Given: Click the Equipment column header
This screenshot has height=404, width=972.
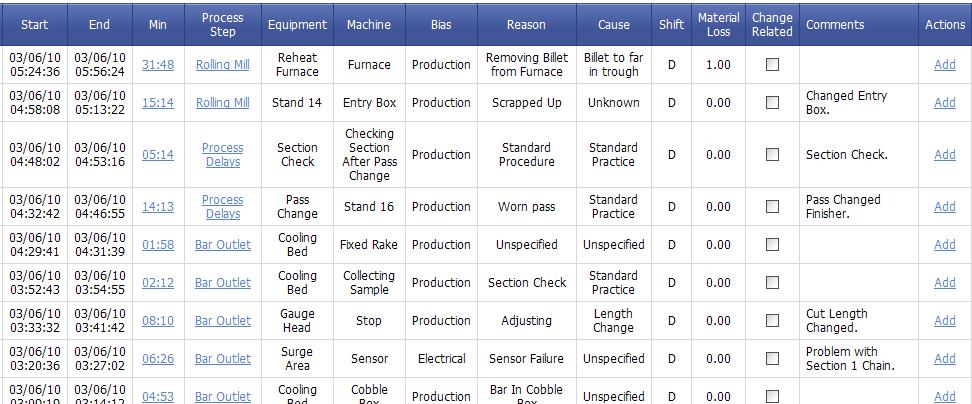Looking at the screenshot, I should (x=297, y=25).
